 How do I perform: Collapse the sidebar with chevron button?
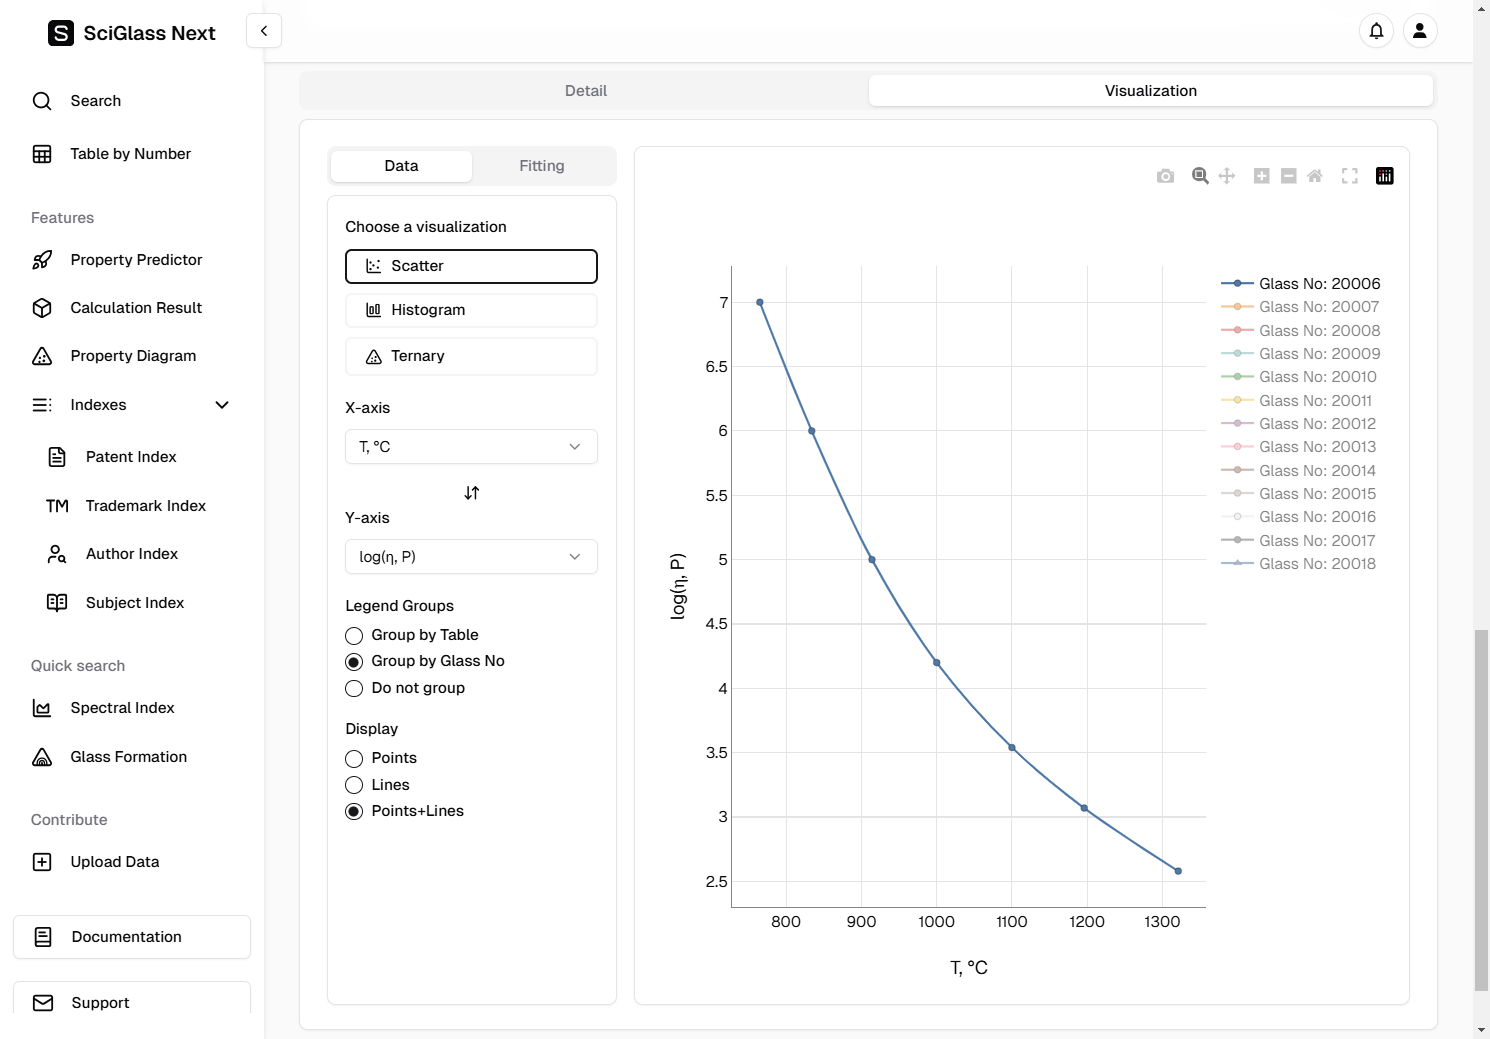click(x=264, y=31)
